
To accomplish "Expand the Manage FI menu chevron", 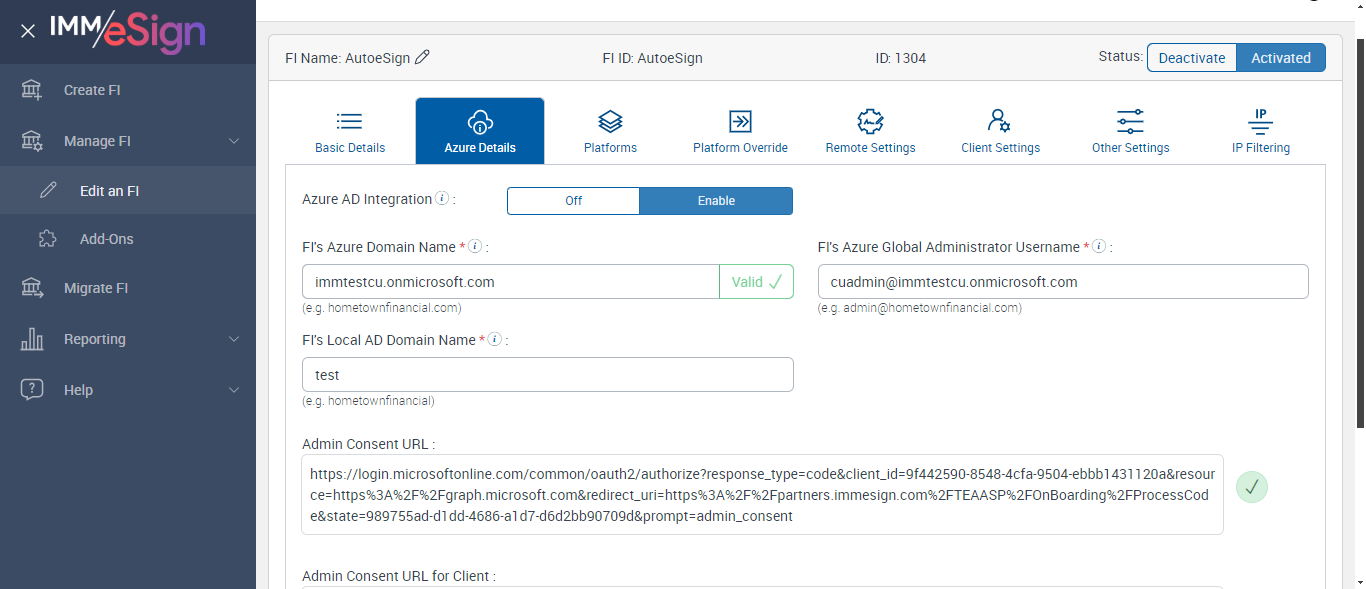I will 234,141.
